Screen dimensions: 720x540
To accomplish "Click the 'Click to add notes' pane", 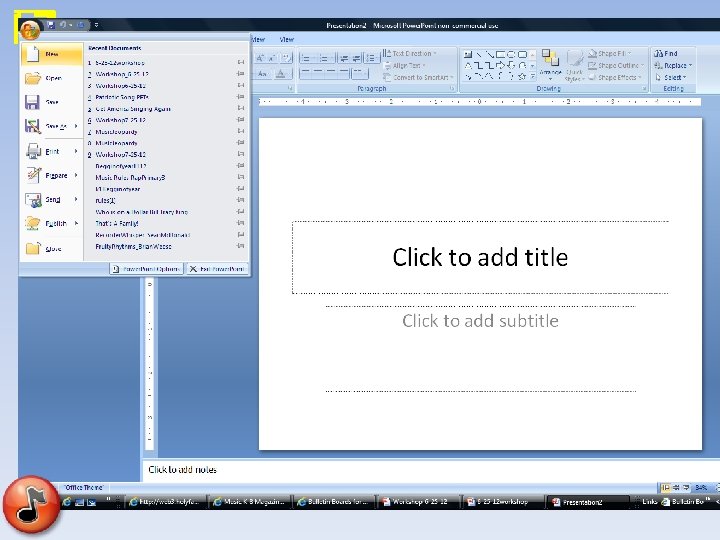I will [x=432, y=470].
